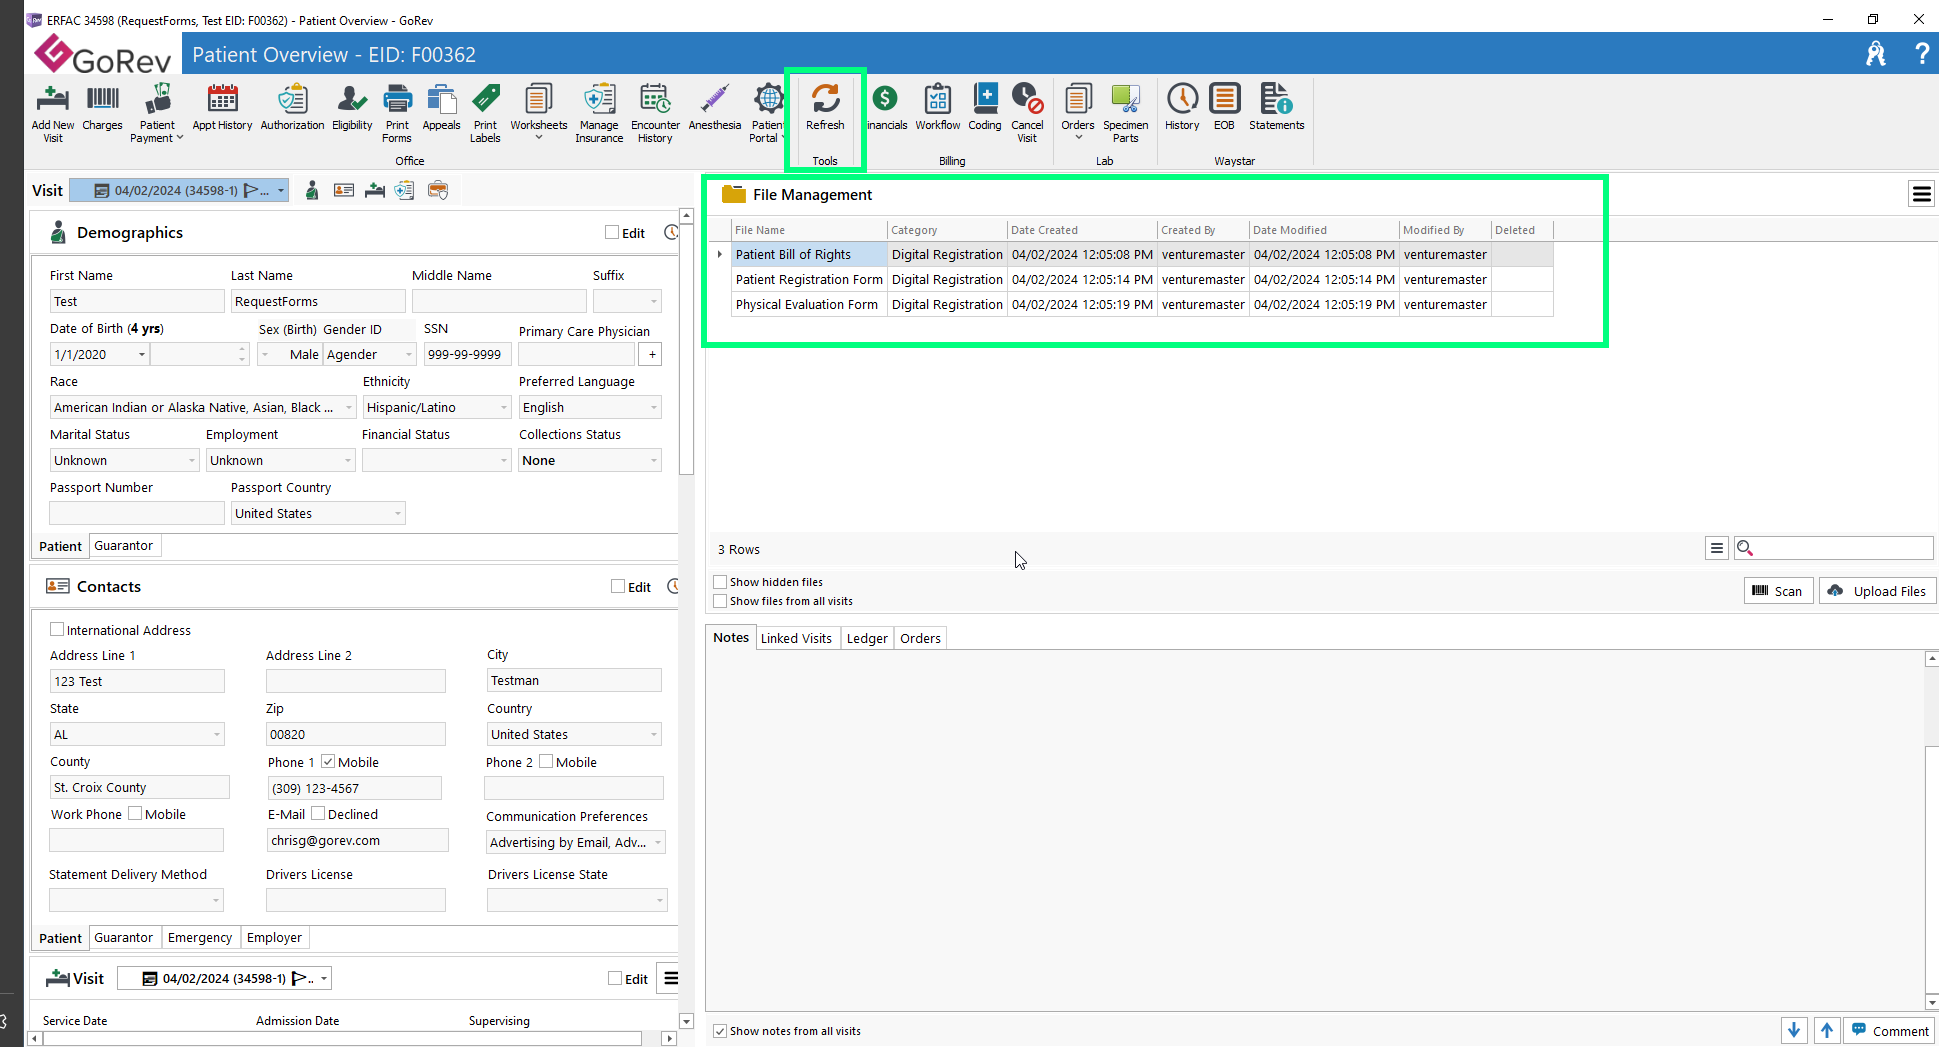Check patient Eligibility

(352, 108)
